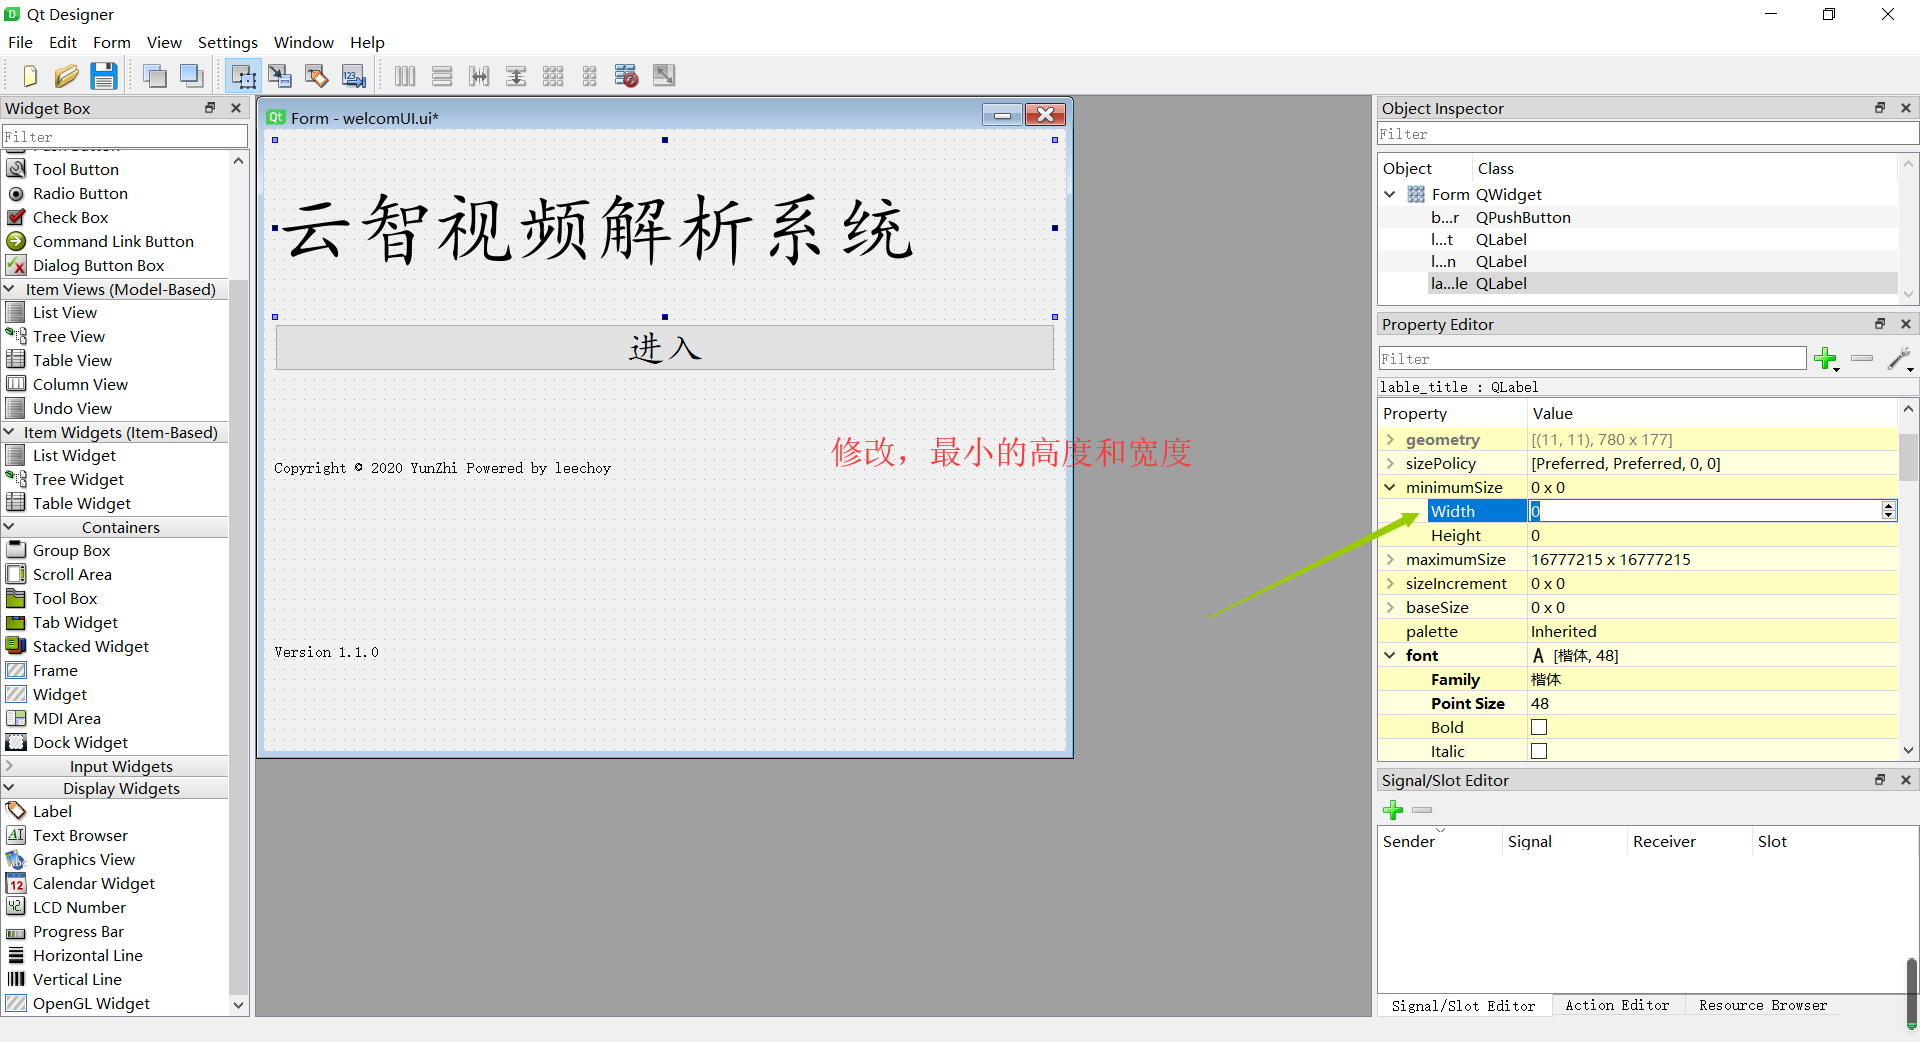The height and width of the screenshot is (1042, 1920).
Task: Select the Edit Widgets mode icon
Action: pyautogui.click(x=243, y=76)
